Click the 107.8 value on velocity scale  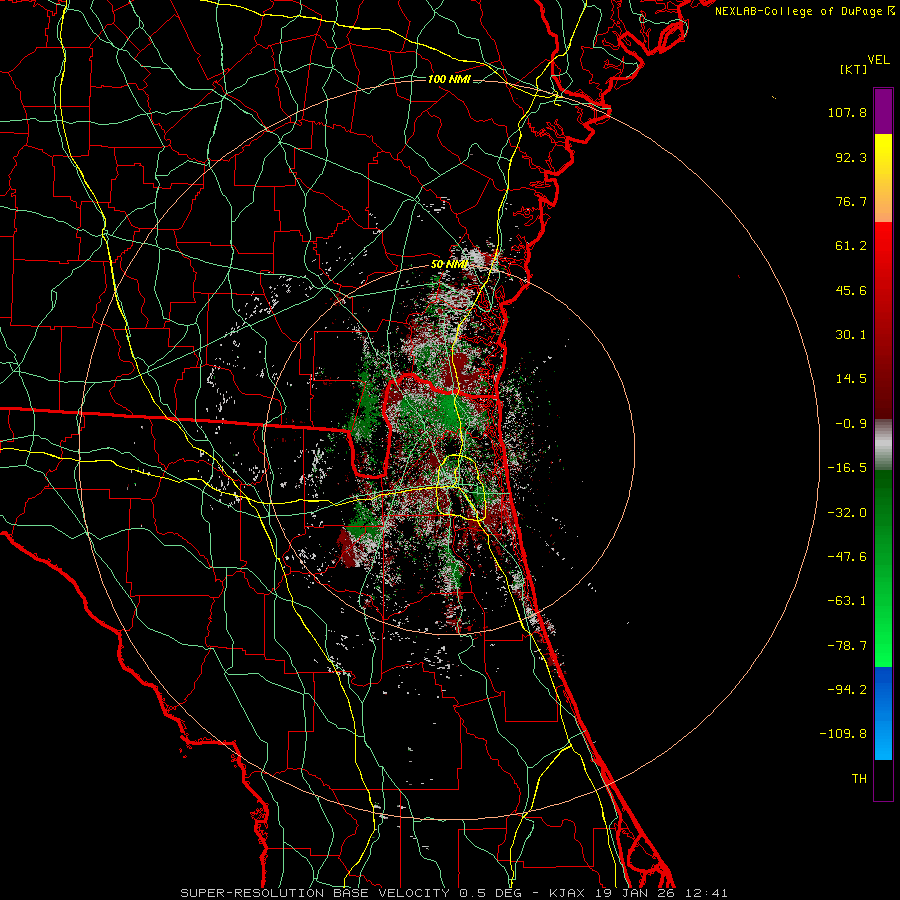point(847,112)
